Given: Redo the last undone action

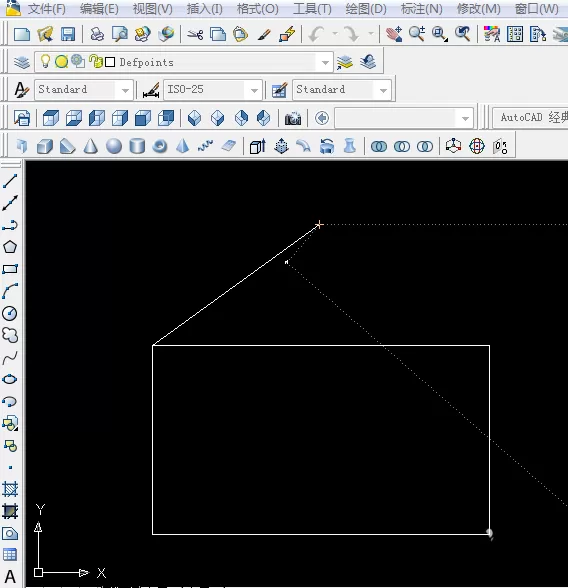Looking at the screenshot, I should 352,34.
